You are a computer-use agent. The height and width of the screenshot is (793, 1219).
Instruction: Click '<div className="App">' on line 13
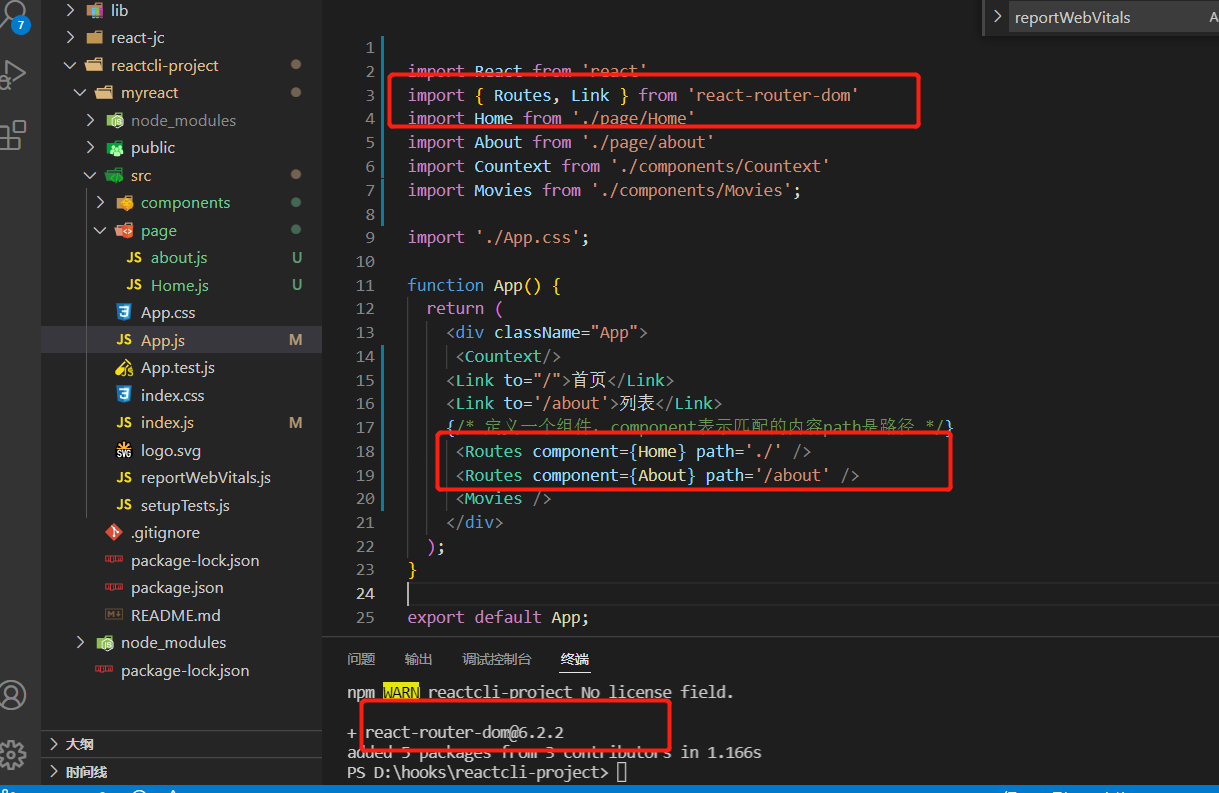(547, 333)
